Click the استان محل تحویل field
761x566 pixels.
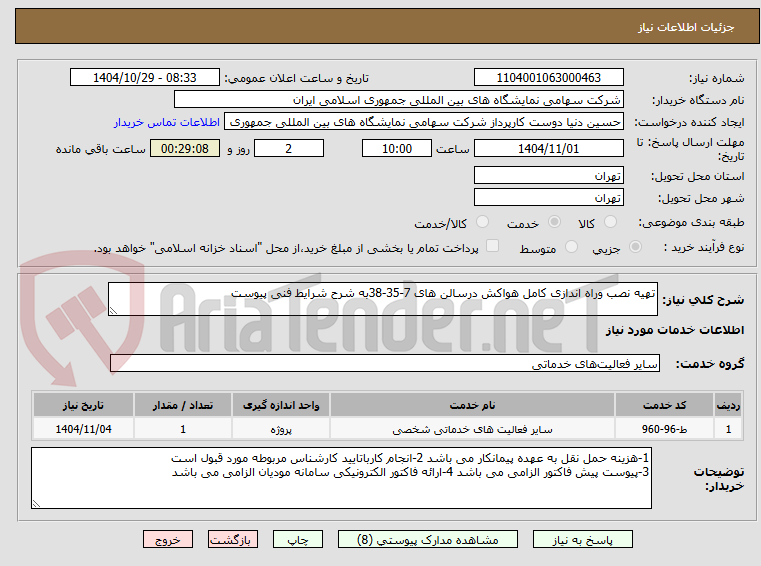(548, 175)
